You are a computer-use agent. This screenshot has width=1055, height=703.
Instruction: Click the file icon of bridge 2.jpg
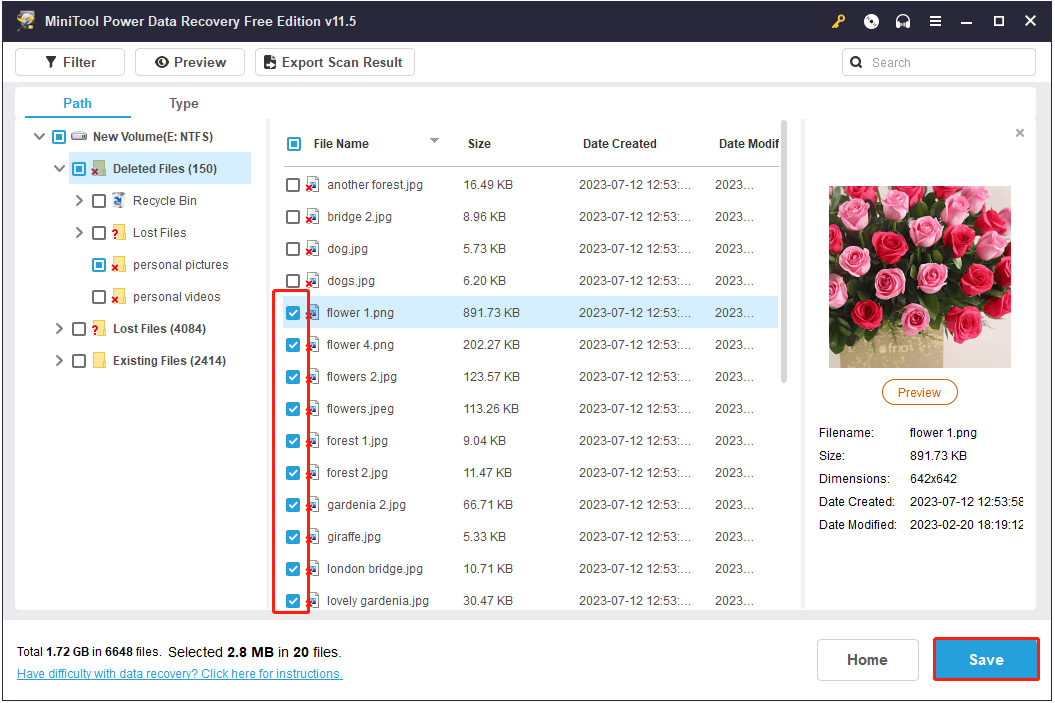312,217
